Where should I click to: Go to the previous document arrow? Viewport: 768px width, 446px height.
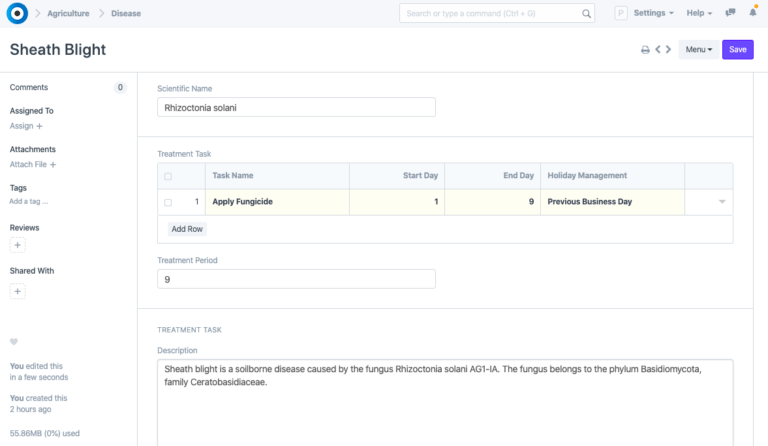(x=657, y=50)
